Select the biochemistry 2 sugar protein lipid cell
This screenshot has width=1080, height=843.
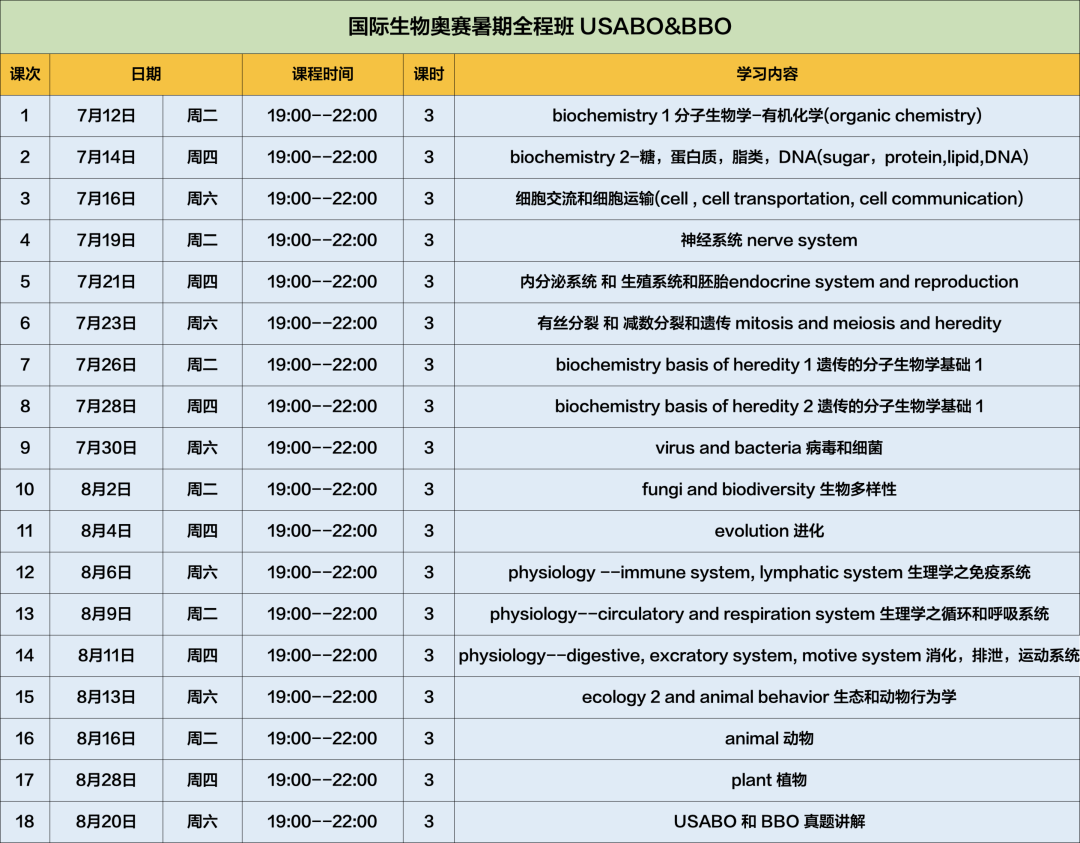click(x=767, y=157)
